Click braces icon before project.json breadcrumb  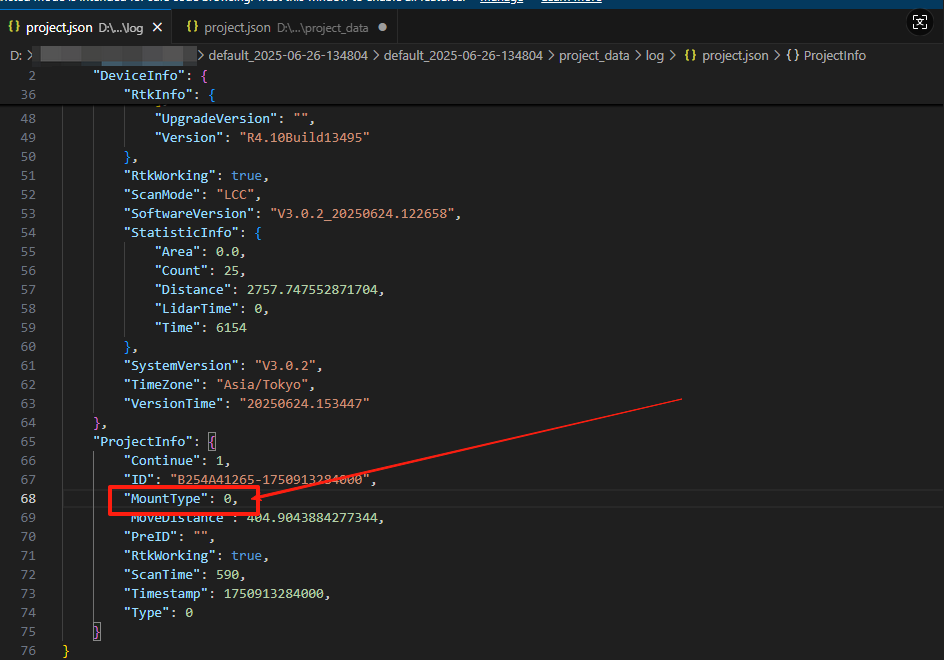[x=691, y=55]
